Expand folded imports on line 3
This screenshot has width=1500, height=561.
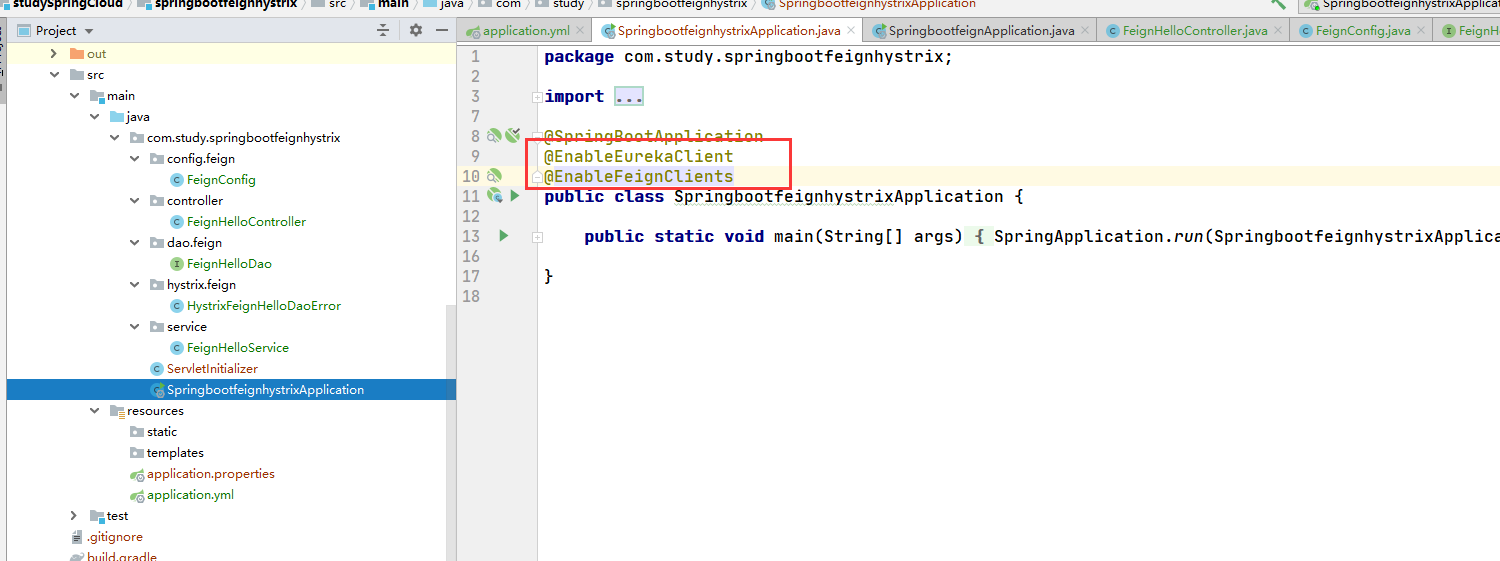click(537, 97)
